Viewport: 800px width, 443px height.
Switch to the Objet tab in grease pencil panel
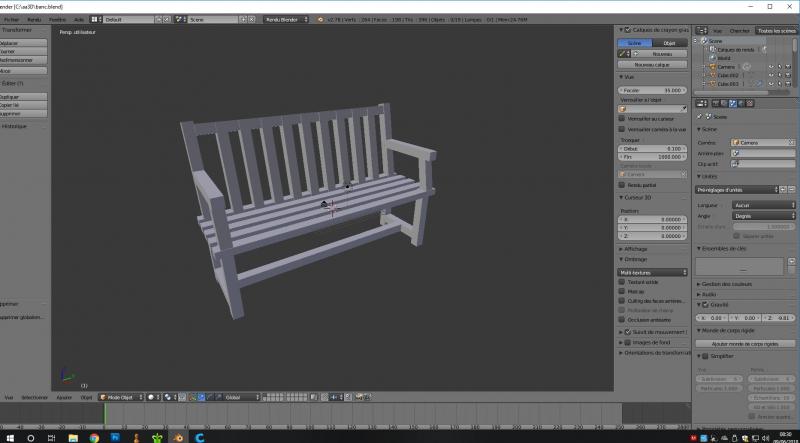pyautogui.click(x=670, y=43)
